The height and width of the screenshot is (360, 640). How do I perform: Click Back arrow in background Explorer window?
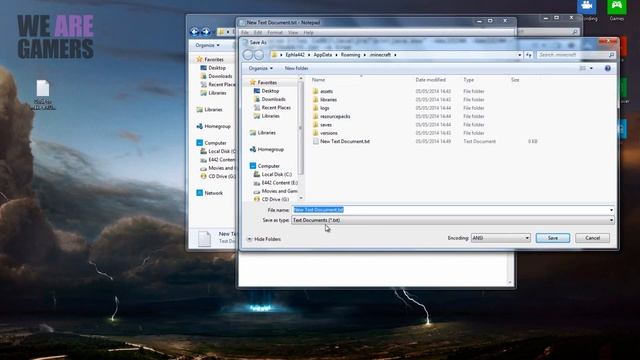(x=195, y=32)
